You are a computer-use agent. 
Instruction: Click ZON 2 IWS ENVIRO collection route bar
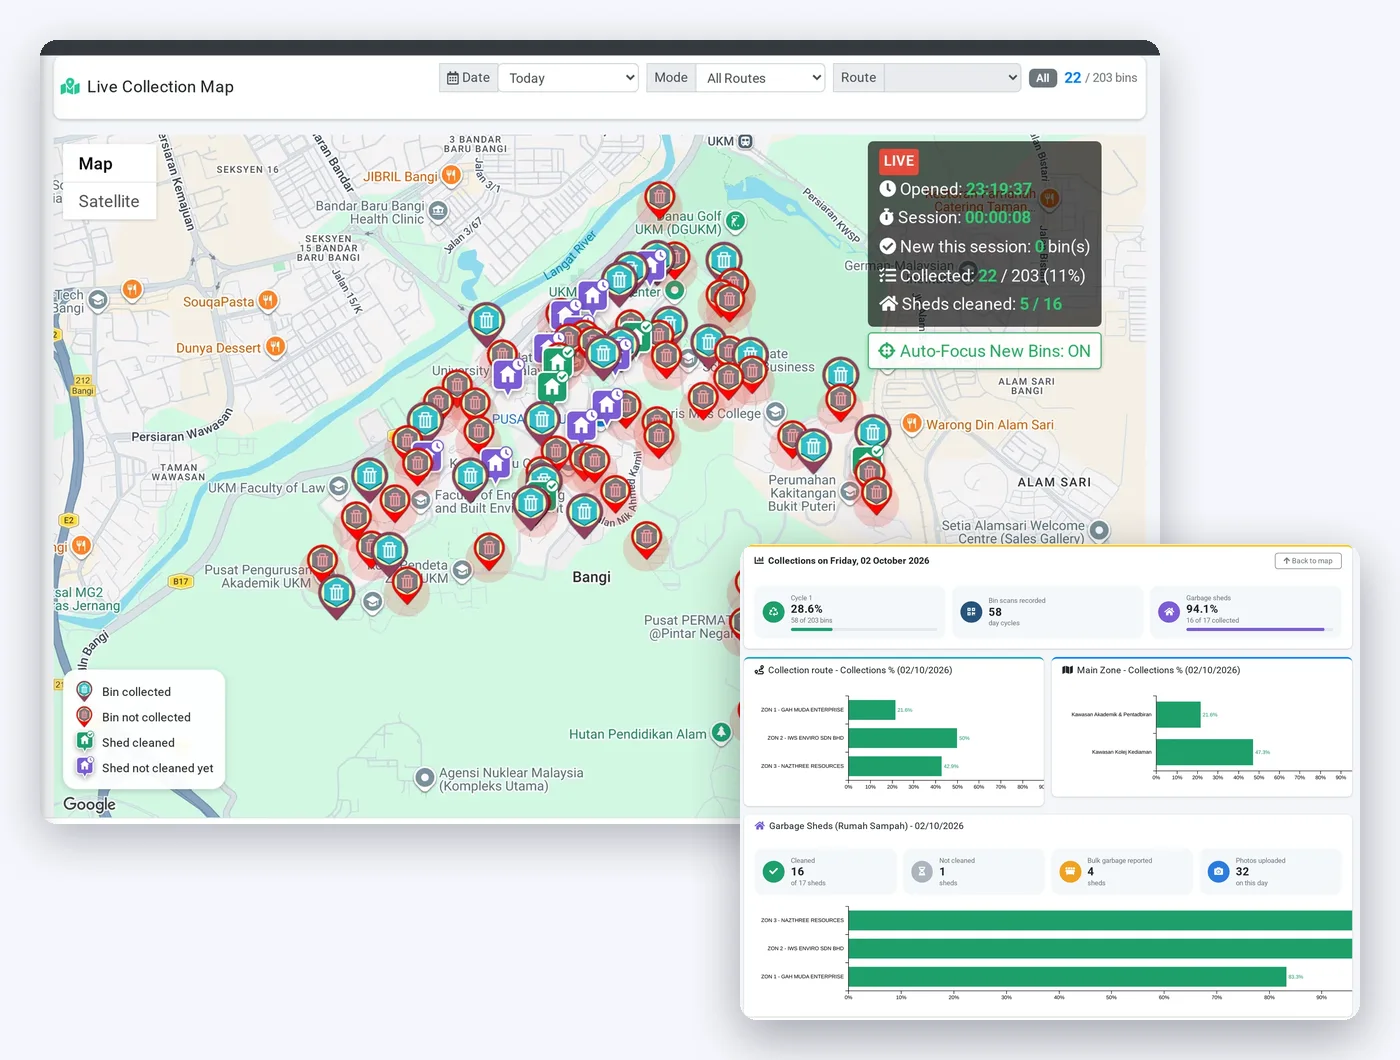tap(902, 738)
